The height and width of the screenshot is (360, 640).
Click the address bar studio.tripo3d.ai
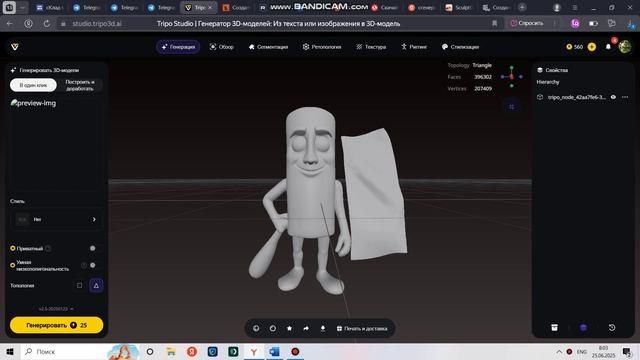tap(97, 24)
